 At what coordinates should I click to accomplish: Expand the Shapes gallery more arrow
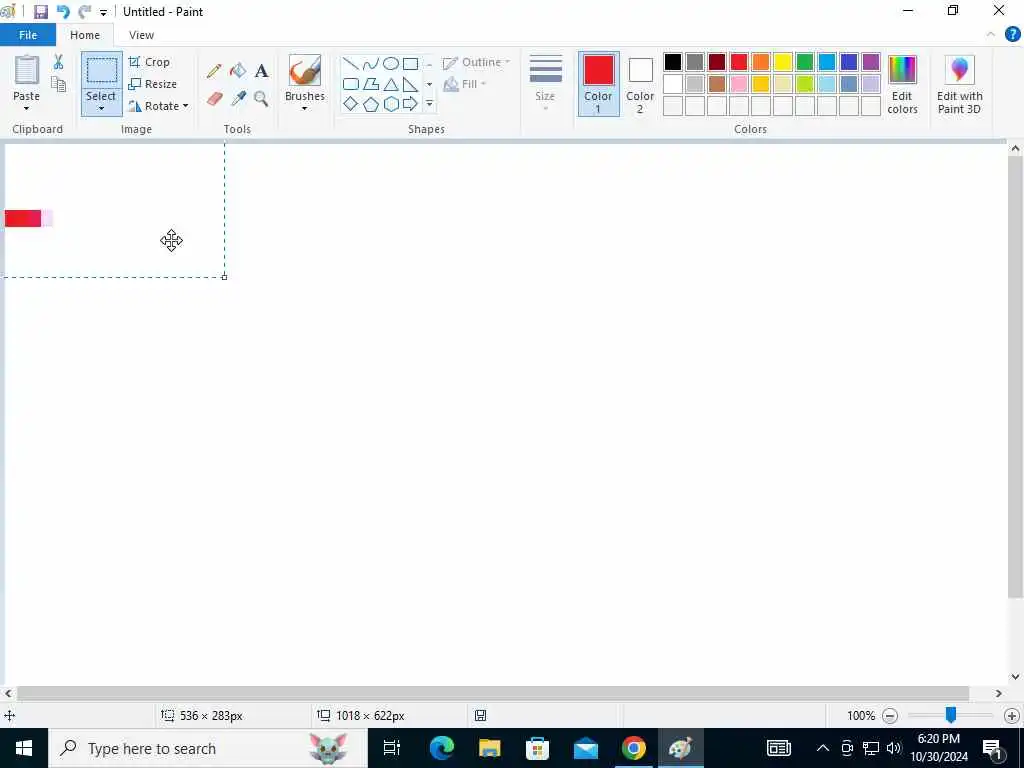429,104
